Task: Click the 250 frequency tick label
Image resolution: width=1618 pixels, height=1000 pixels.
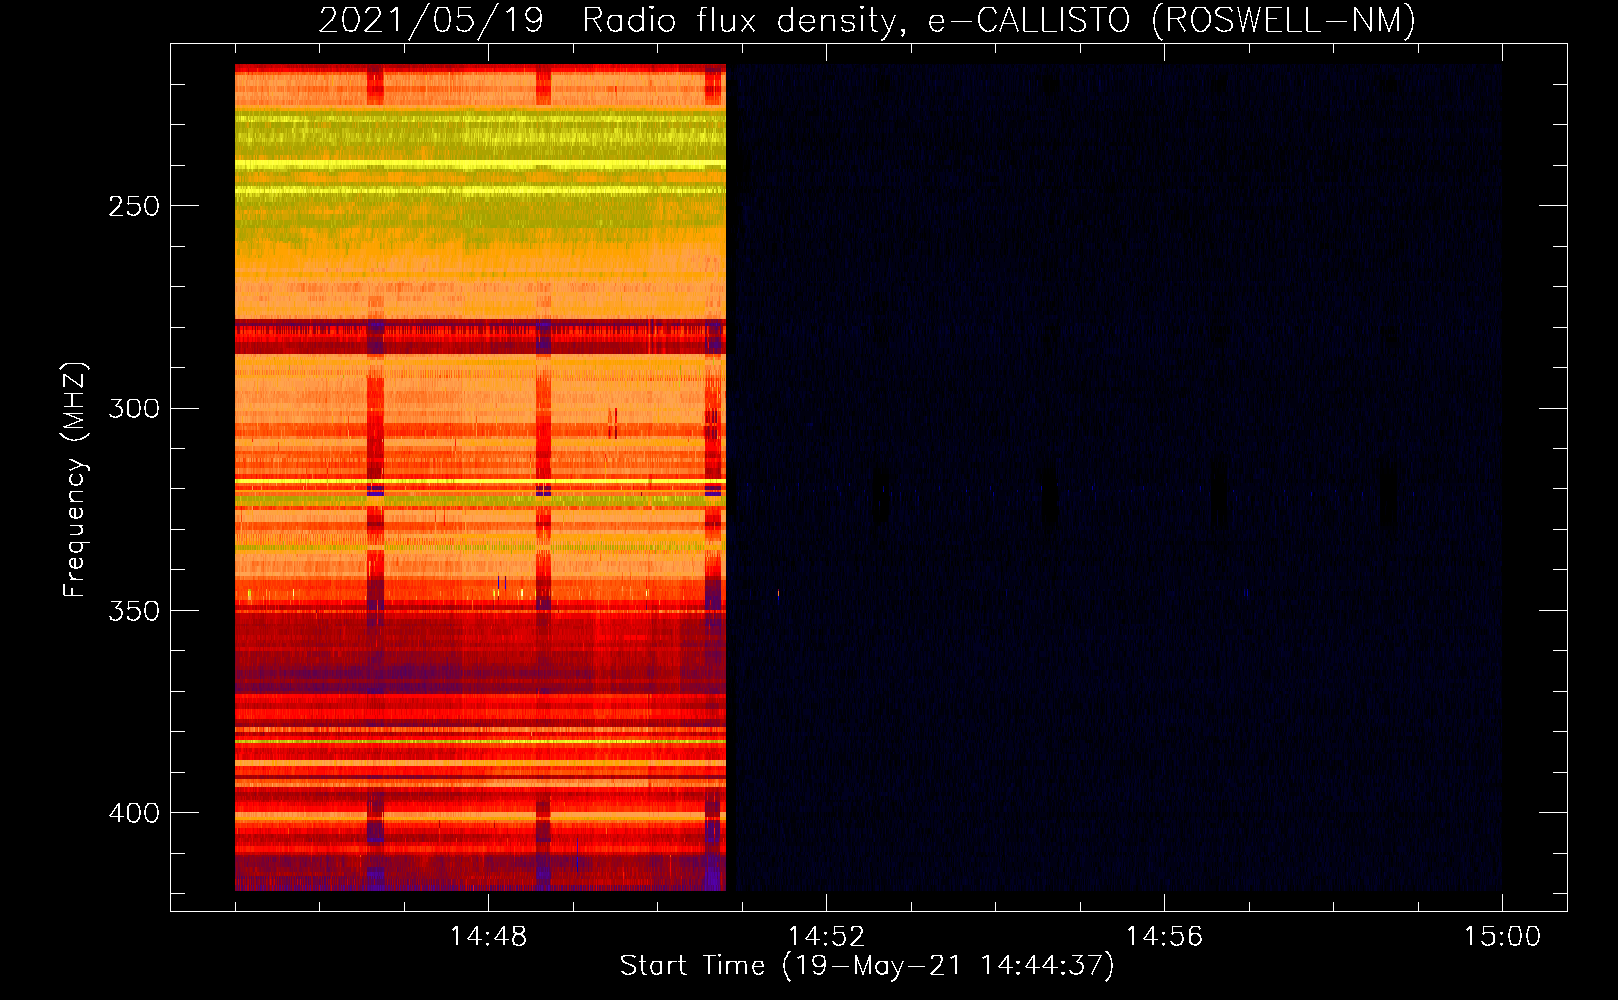Action: [x=134, y=206]
